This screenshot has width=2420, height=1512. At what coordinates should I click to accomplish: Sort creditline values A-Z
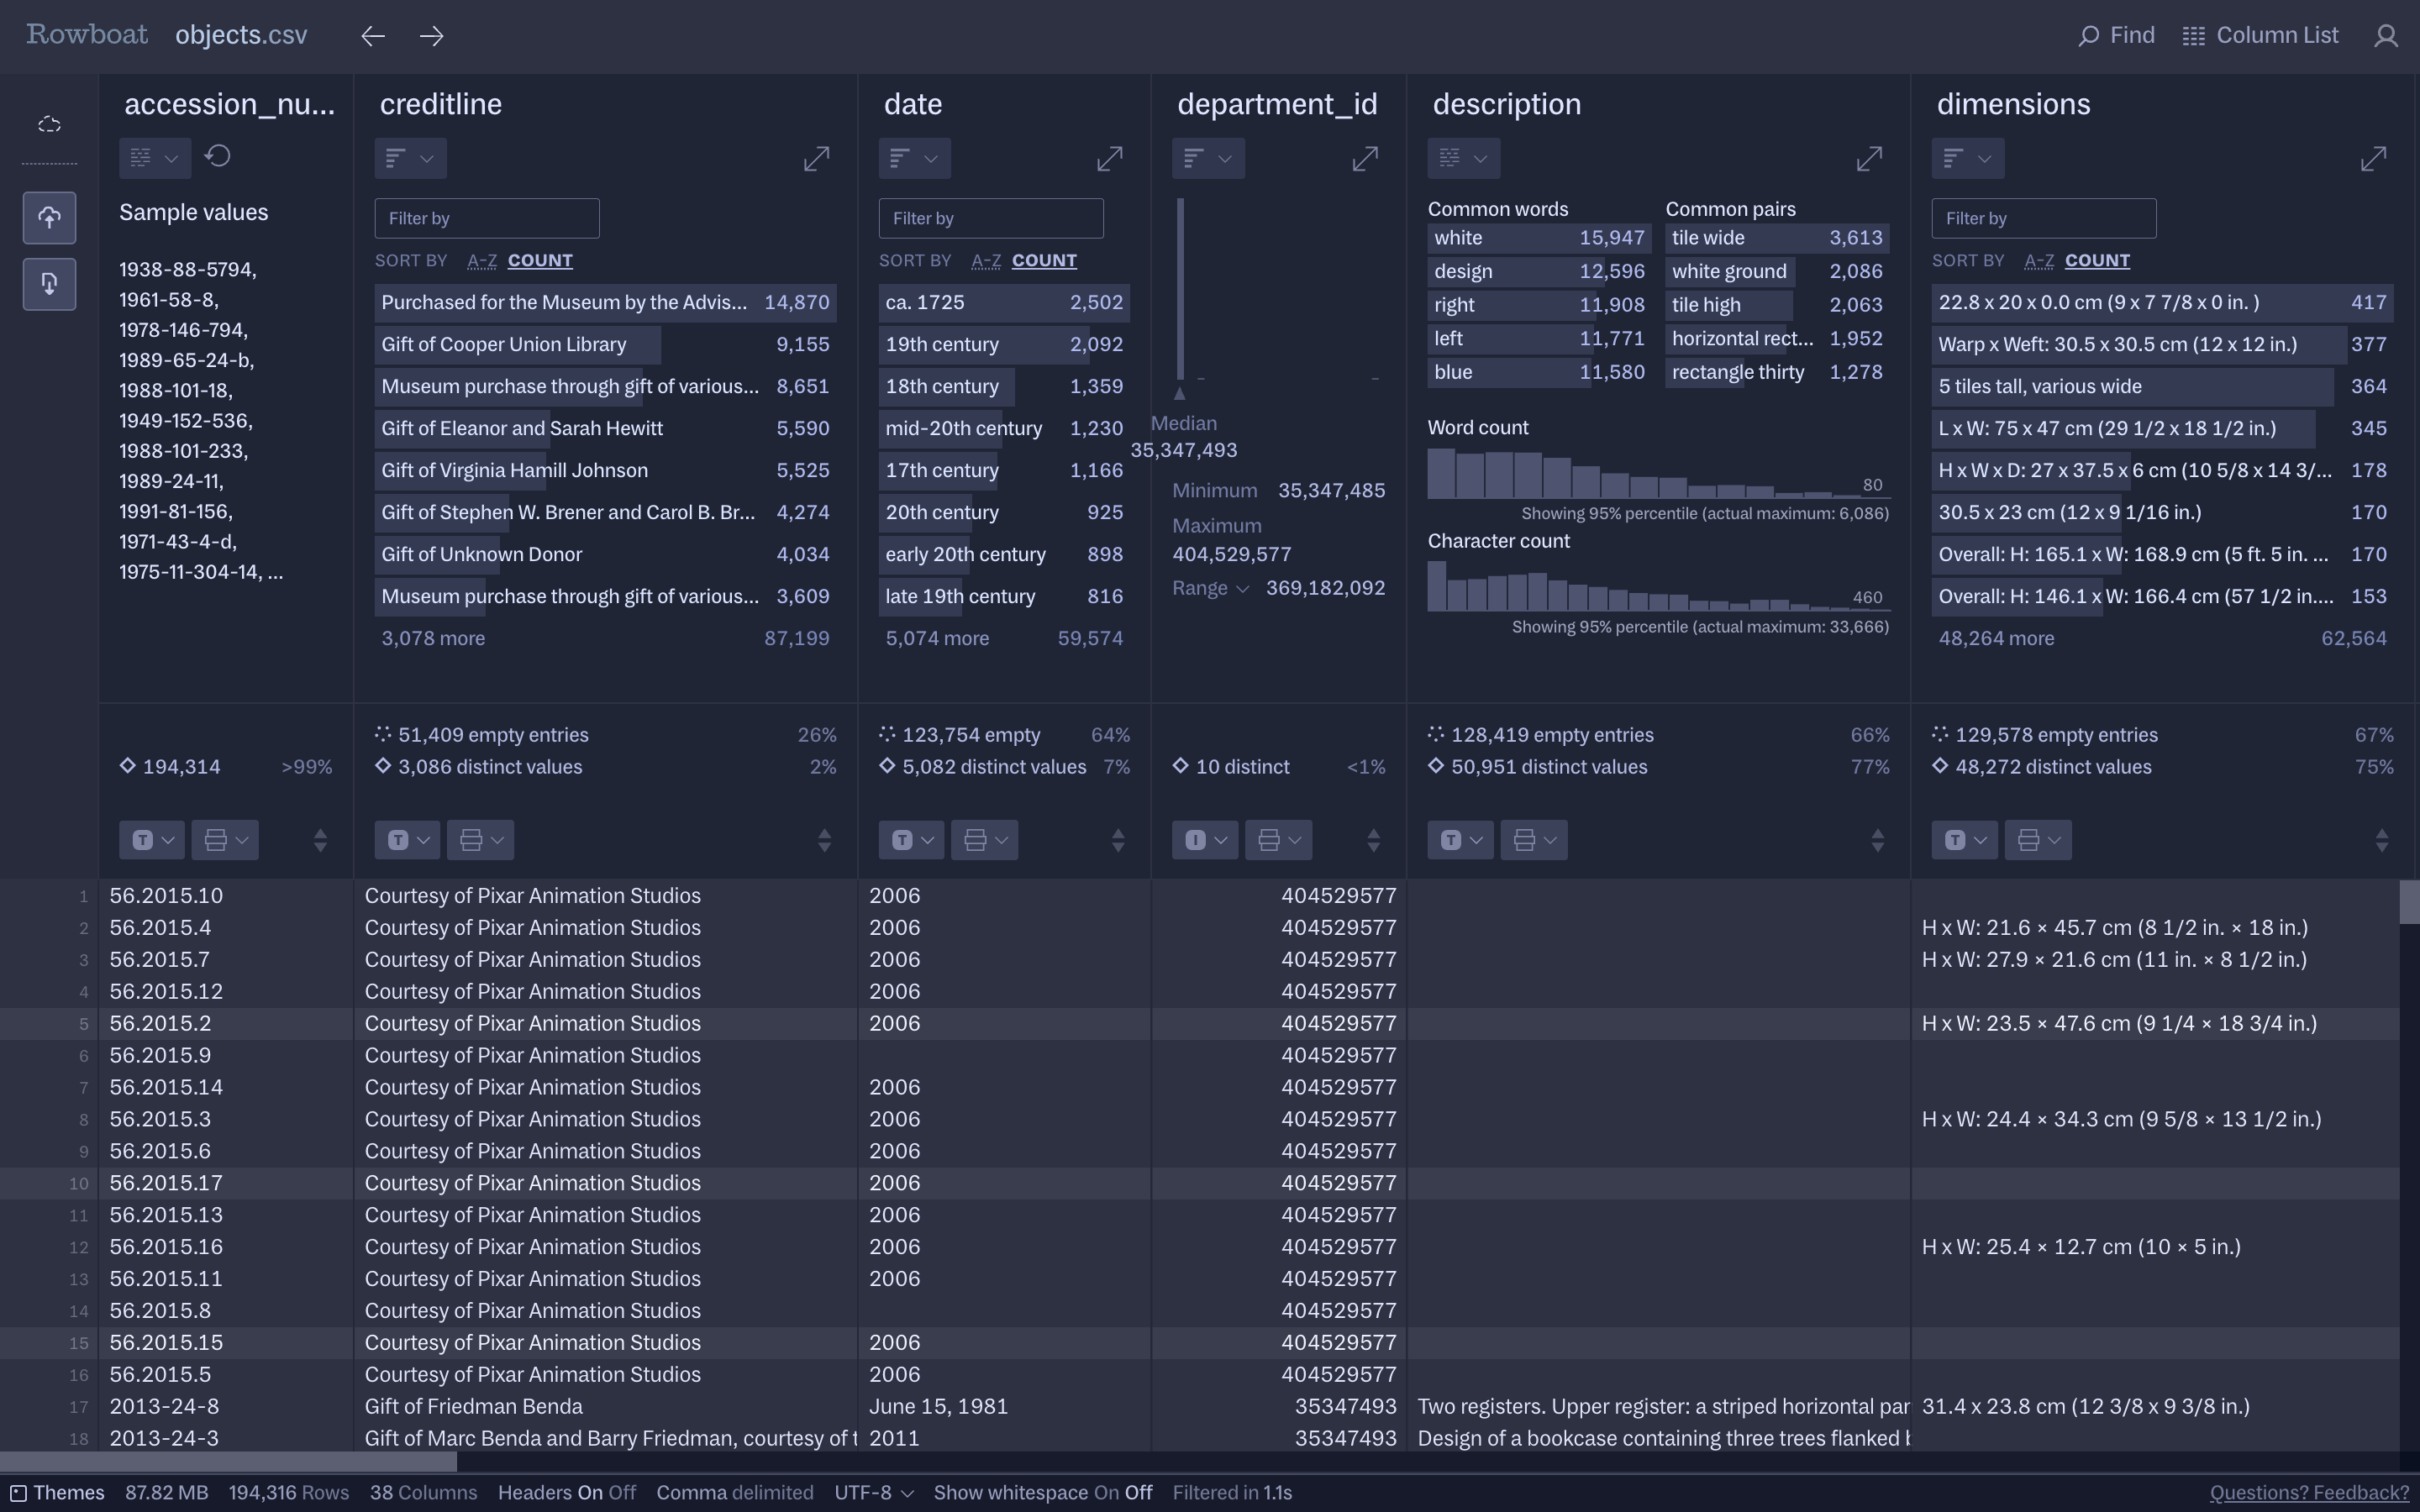click(482, 261)
